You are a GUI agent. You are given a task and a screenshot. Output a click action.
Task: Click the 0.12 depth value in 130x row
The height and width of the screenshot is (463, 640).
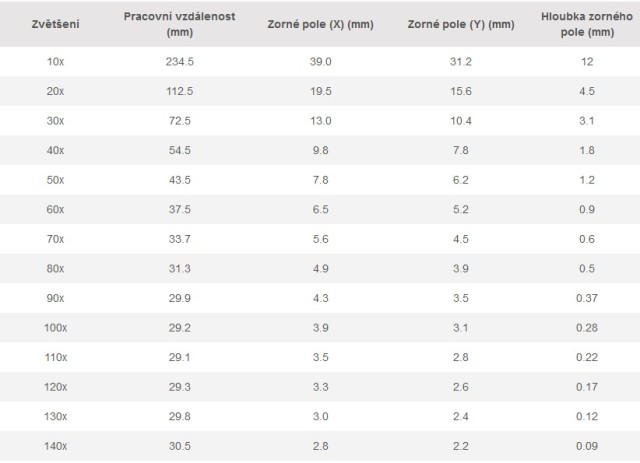[x=587, y=416]
